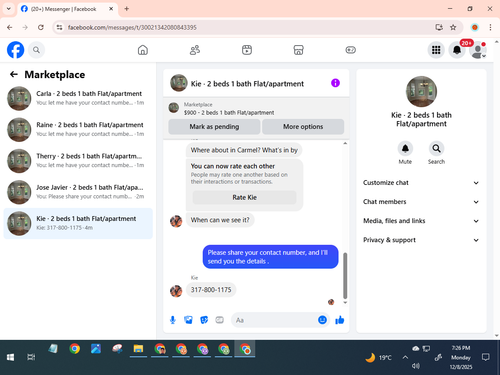Record a voice clip microphone icon
Screen dimensions: 500x375
[x=173, y=320]
